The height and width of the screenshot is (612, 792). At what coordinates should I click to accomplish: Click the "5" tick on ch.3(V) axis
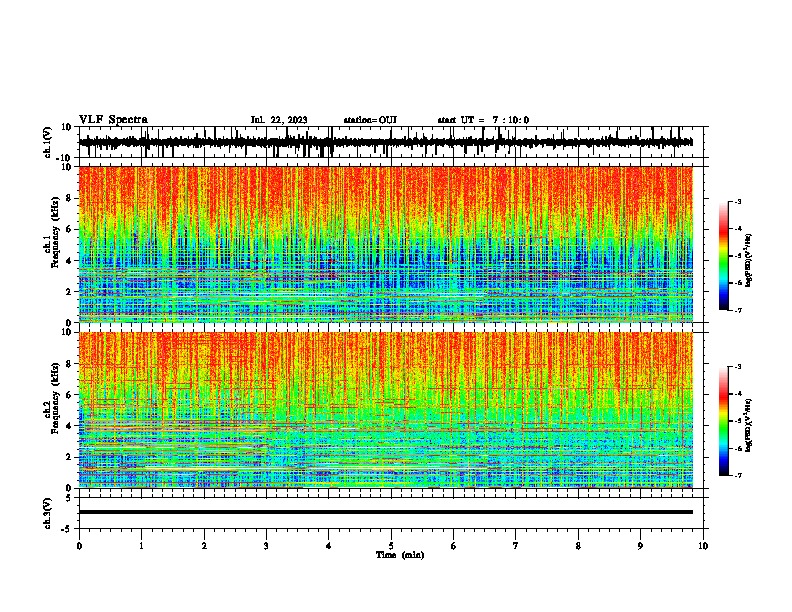click(69, 498)
